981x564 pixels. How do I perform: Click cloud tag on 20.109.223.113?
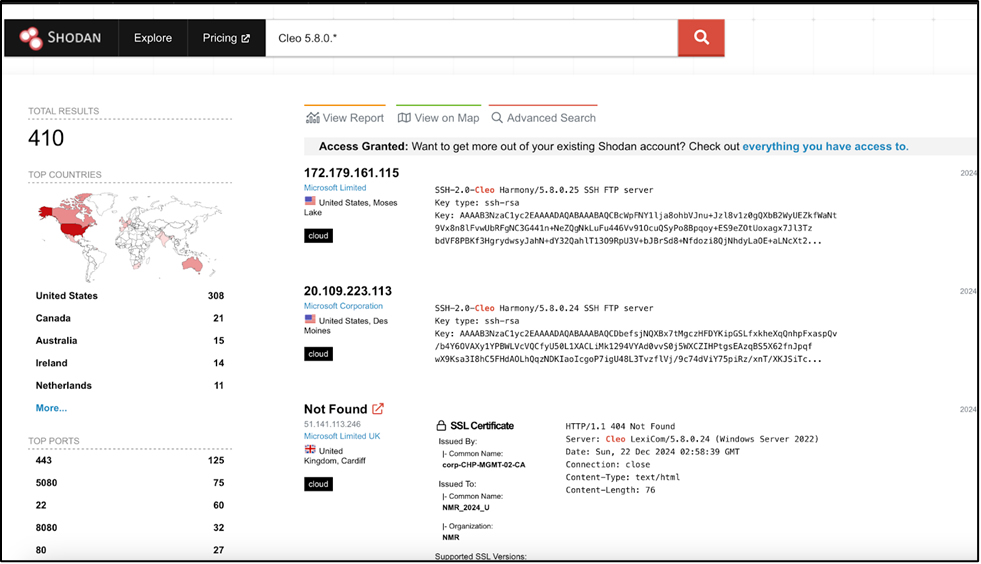[318, 354]
